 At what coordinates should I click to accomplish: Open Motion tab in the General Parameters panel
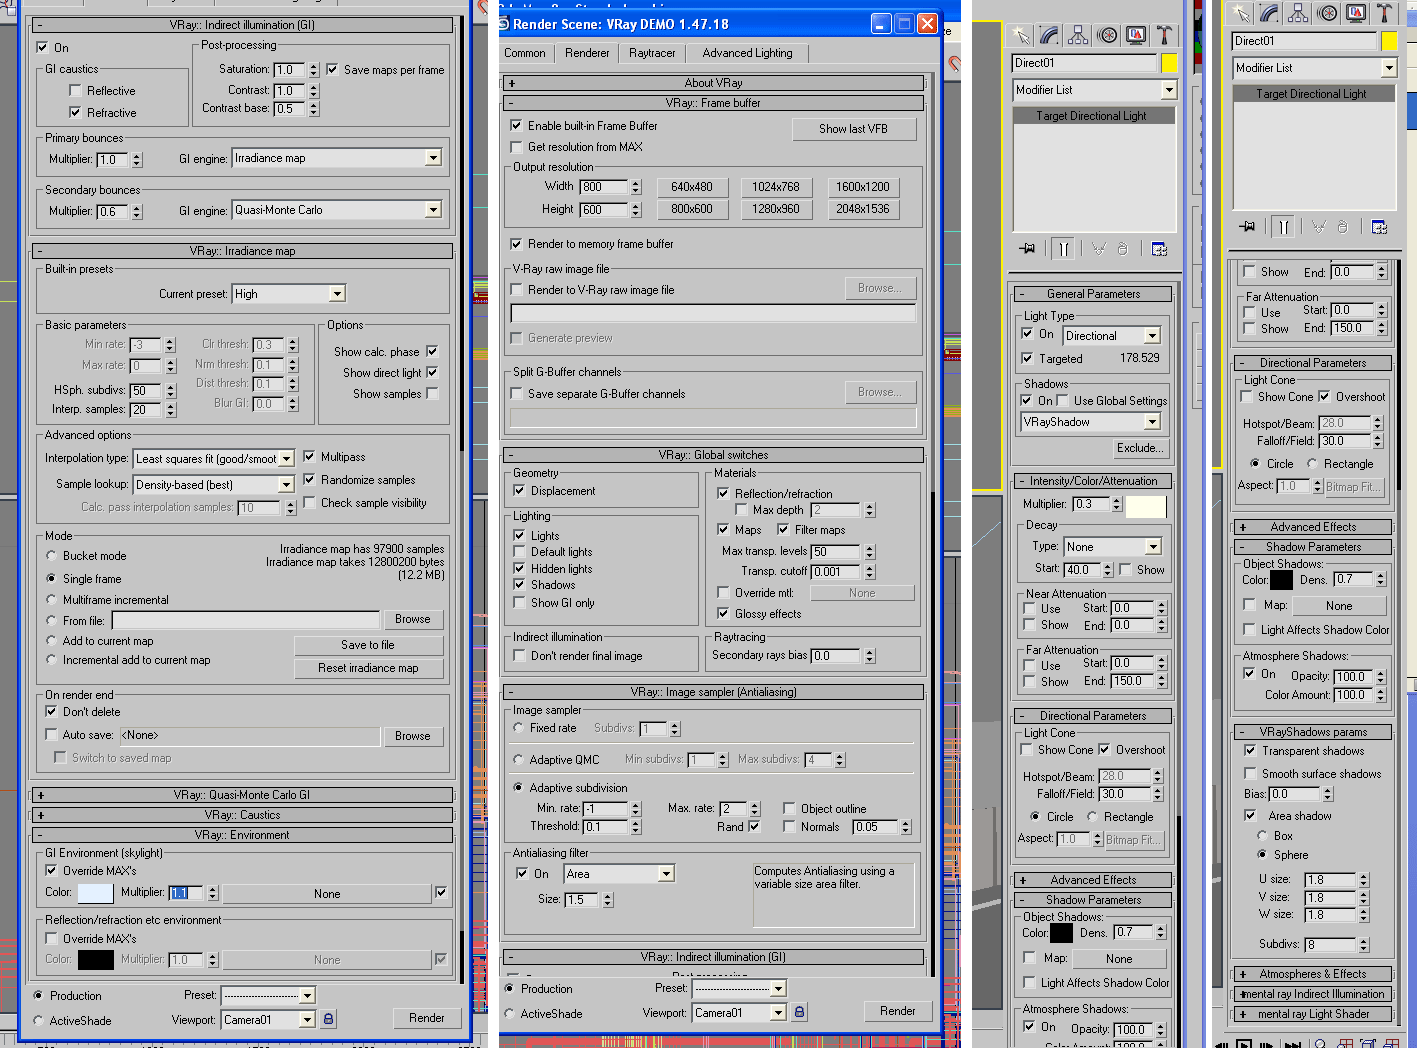[1108, 36]
